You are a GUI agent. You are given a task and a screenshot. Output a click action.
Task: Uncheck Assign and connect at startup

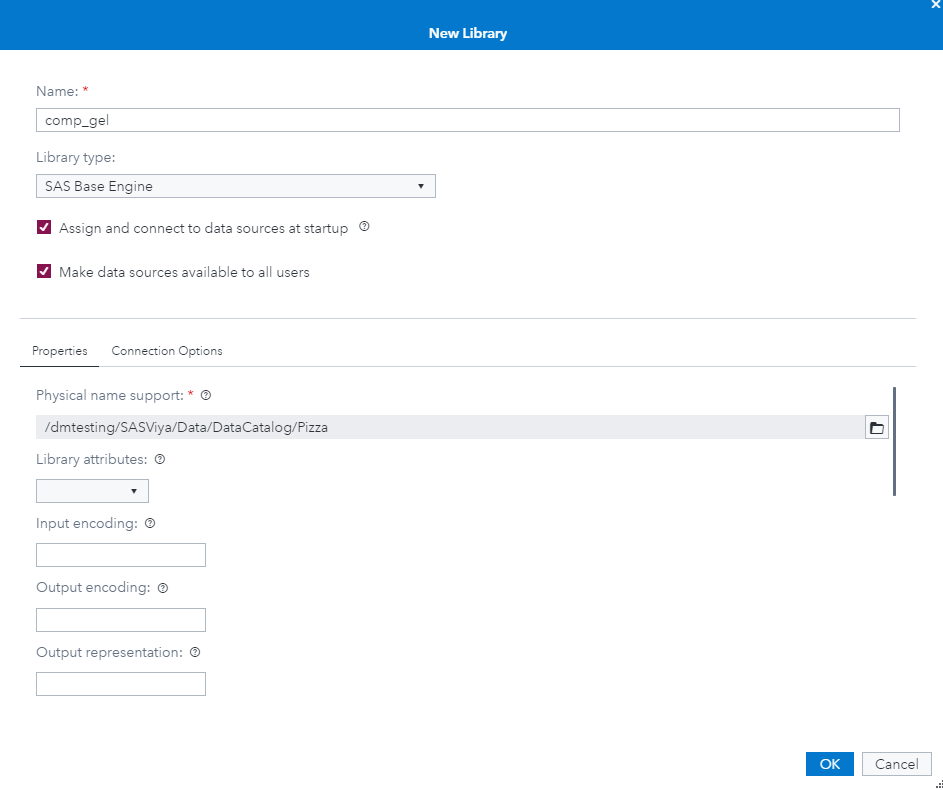coord(44,228)
